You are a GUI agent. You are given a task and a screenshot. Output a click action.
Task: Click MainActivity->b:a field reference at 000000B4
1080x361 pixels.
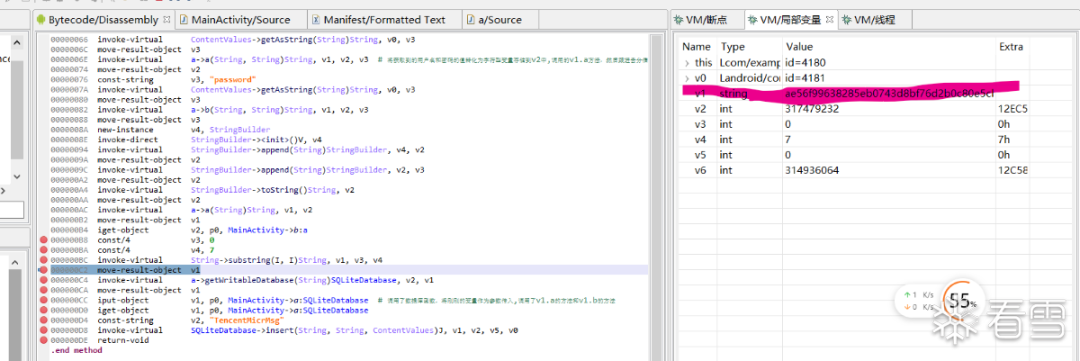(267, 230)
